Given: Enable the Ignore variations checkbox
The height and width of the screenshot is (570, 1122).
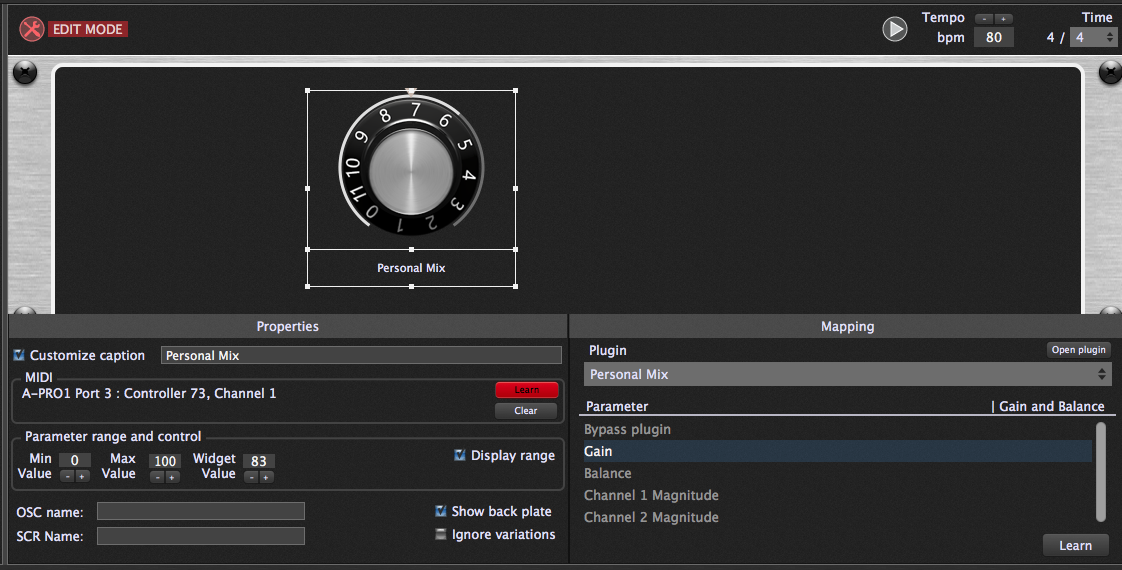Looking at the screenshot, I should tap(441, 534).
